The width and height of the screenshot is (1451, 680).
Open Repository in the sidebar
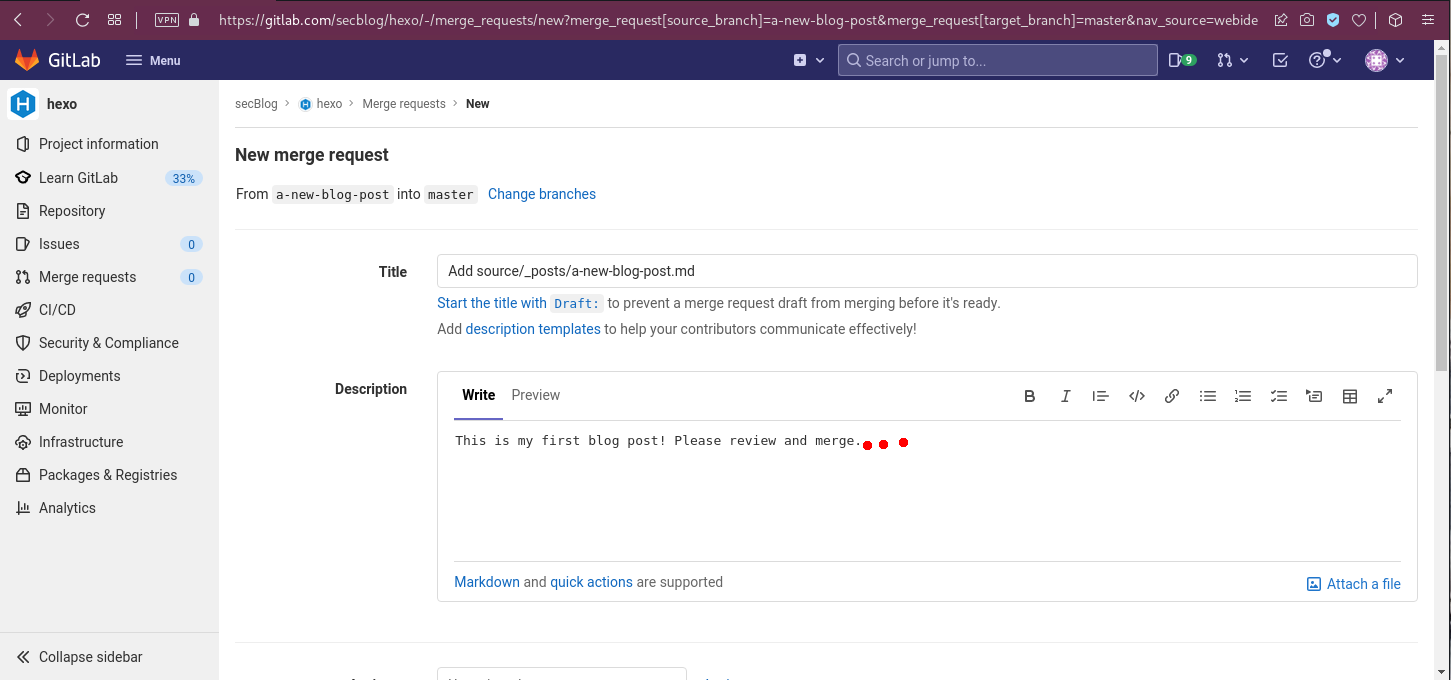click(72, 211)
